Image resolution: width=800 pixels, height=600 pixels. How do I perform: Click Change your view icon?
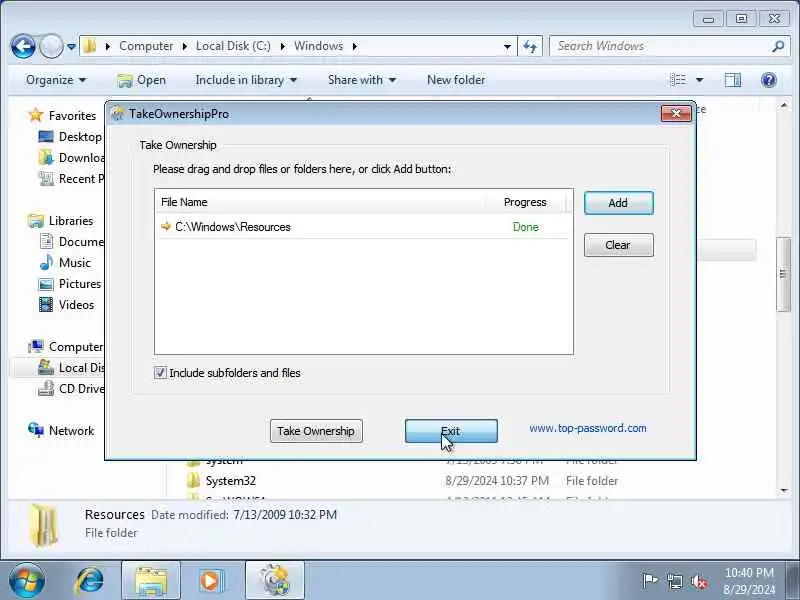click(x=678, y=80)
